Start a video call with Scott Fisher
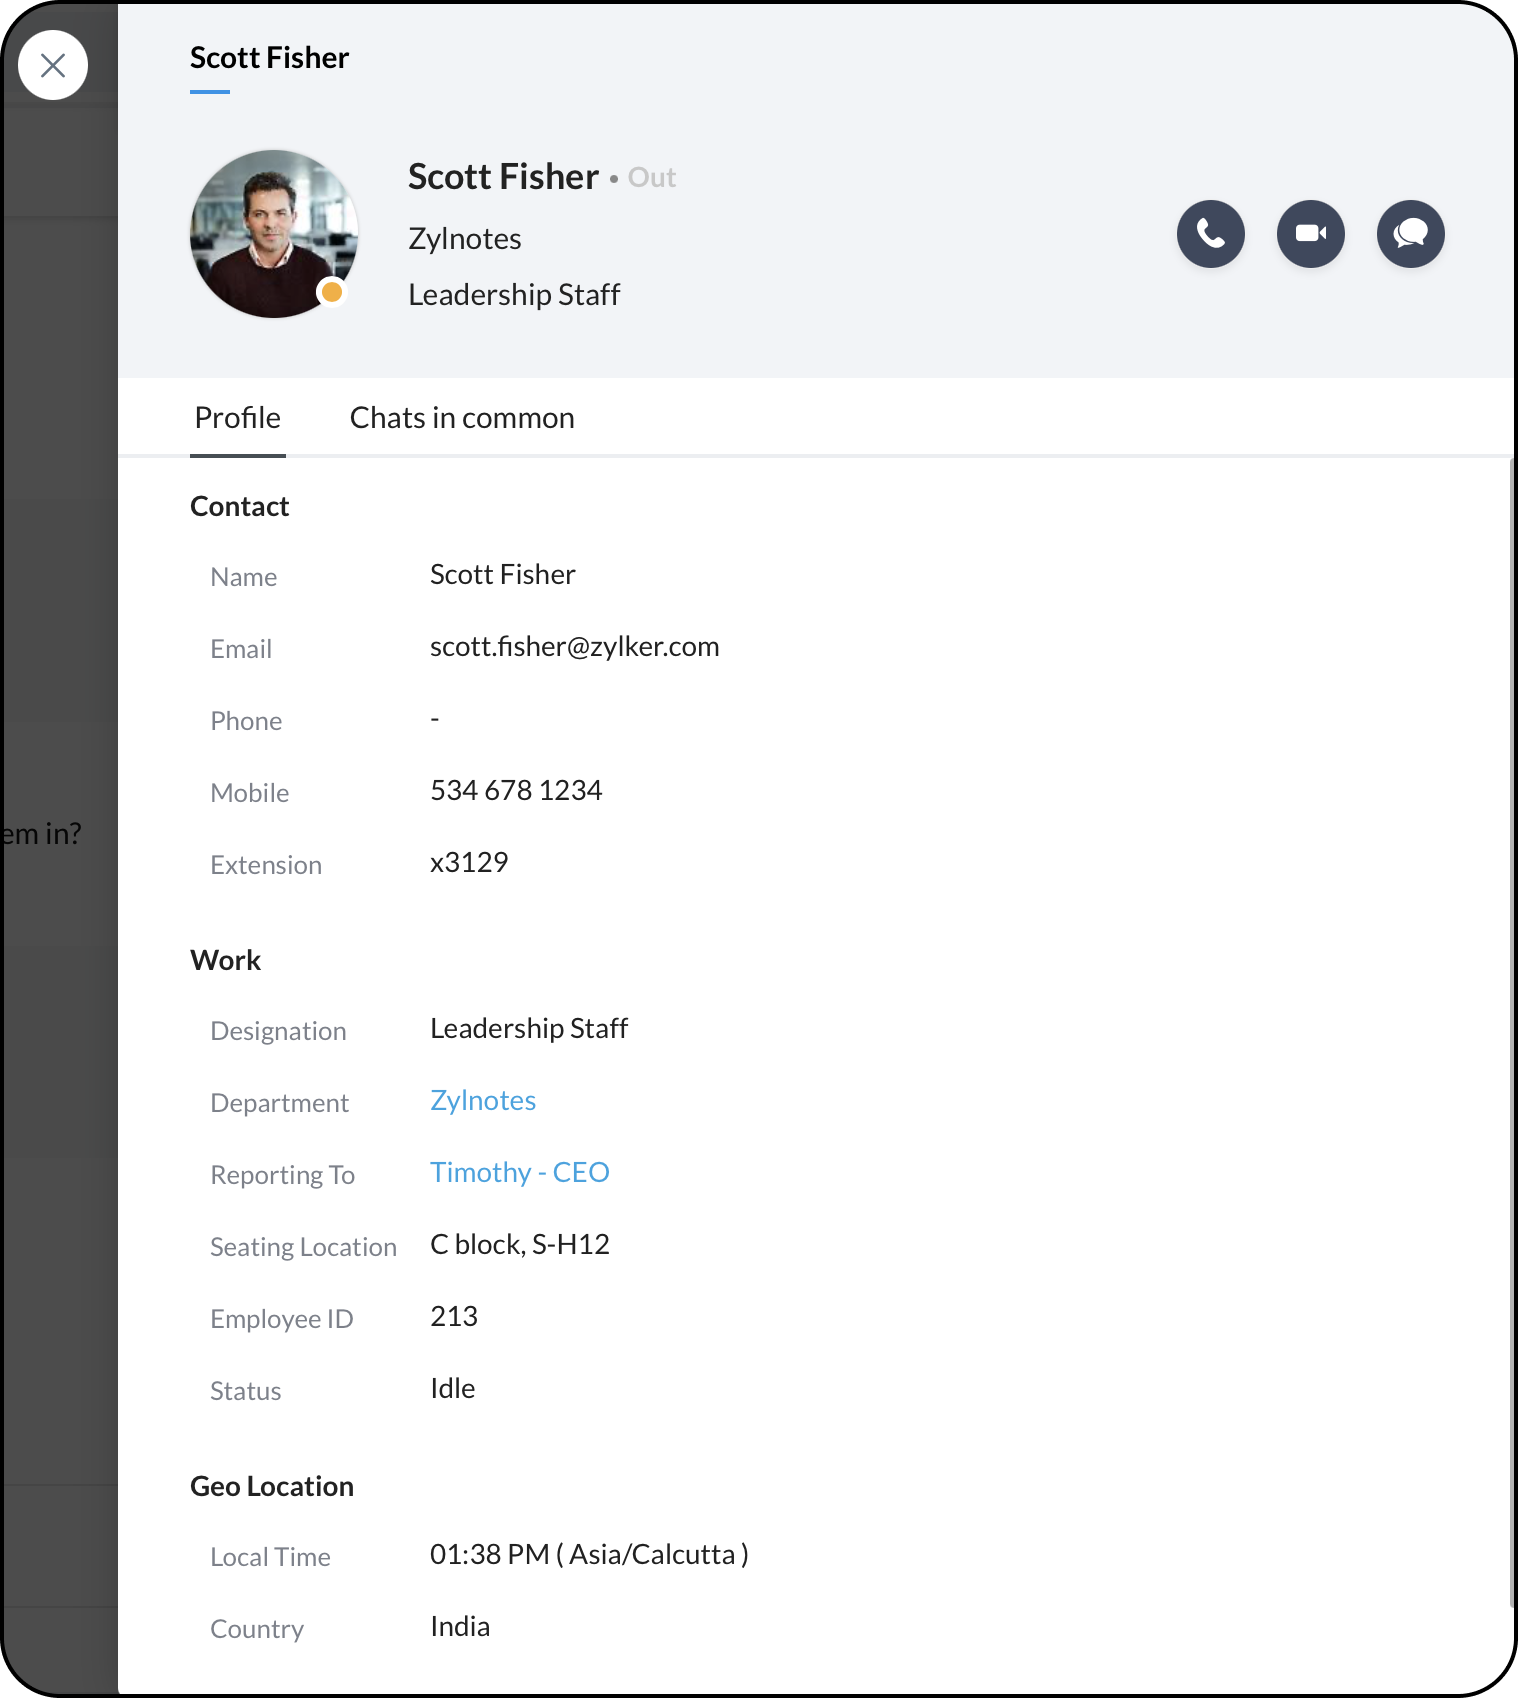Screen dimensions: 1518x1698 (1310, 234)
